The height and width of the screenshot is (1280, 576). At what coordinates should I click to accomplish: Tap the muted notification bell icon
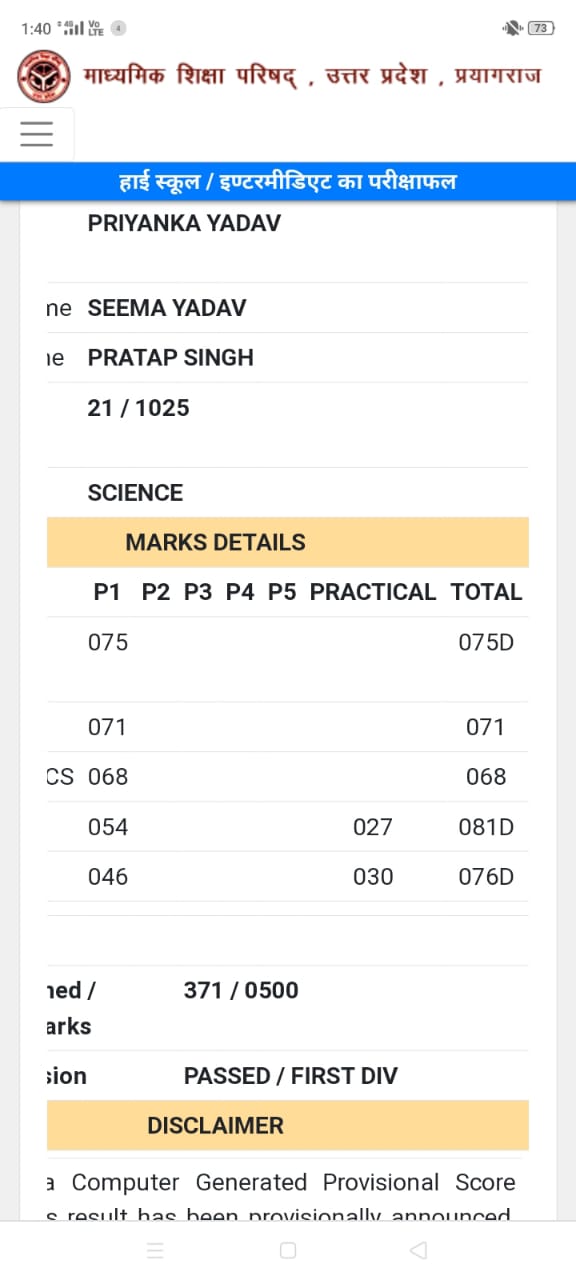(513, 28)
